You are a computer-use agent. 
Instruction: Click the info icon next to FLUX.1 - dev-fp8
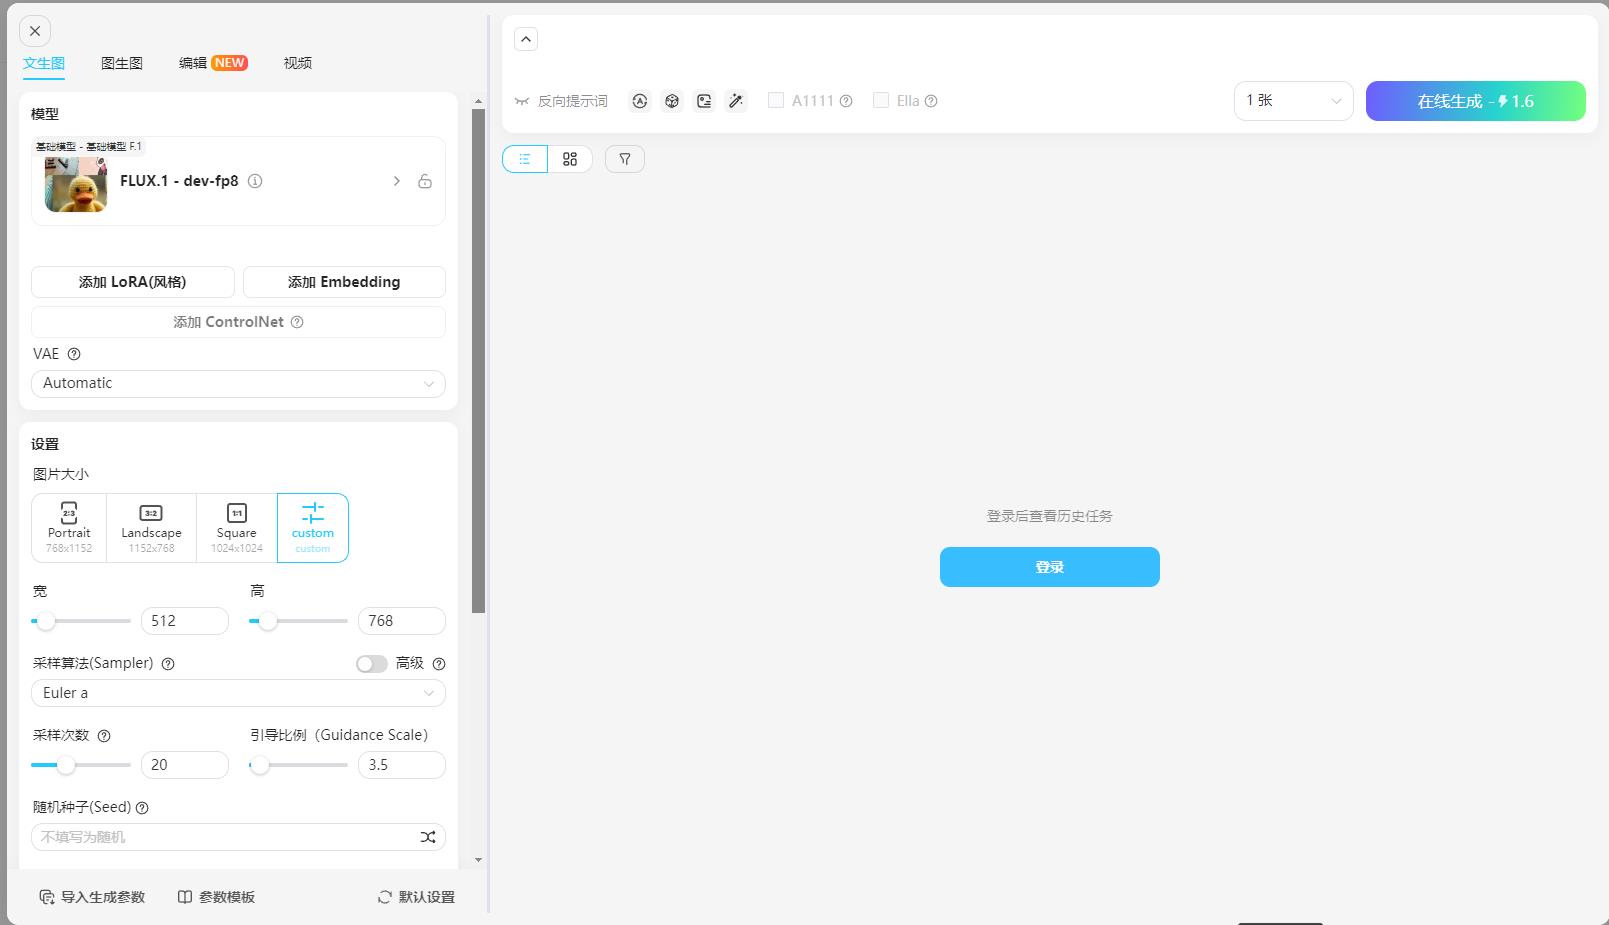pos(255,181)
